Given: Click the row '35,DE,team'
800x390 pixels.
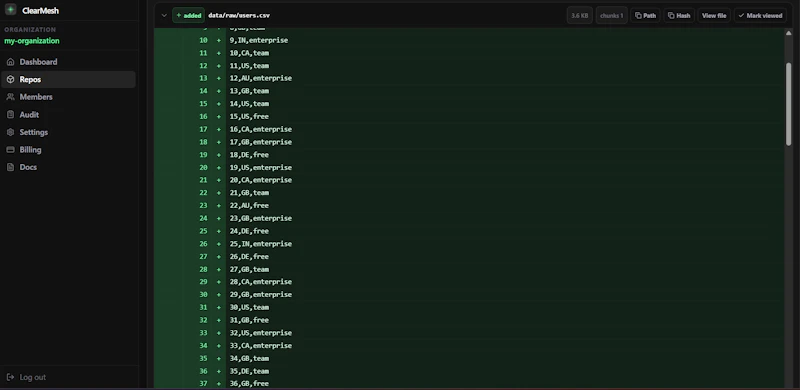Looking at the screenshot, I should [x=469, y=371].
